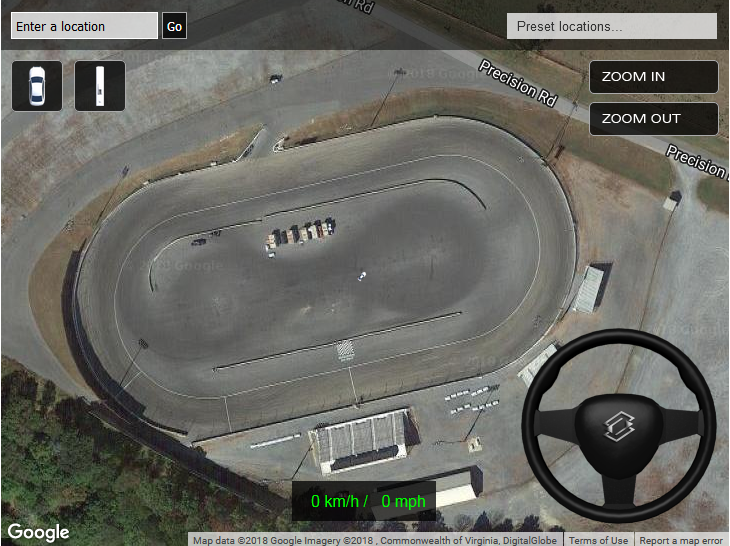Click the Google logo

coord(38,532)
